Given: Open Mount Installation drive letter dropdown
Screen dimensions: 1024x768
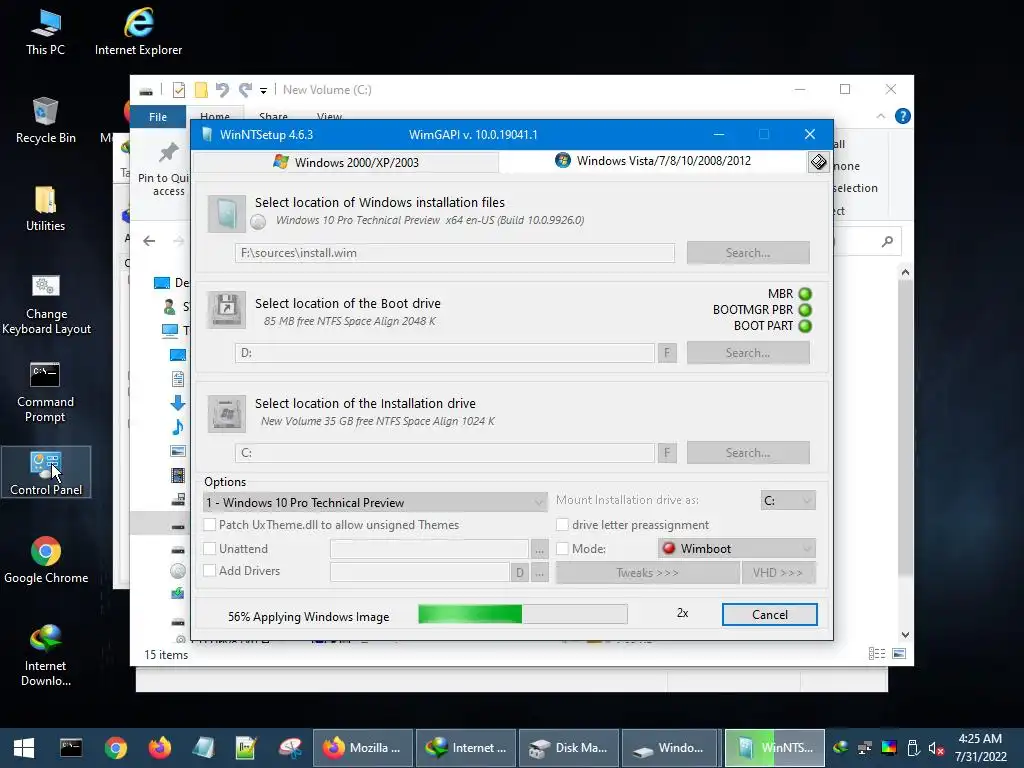Looking at the screenshot, I should point(788,500).
